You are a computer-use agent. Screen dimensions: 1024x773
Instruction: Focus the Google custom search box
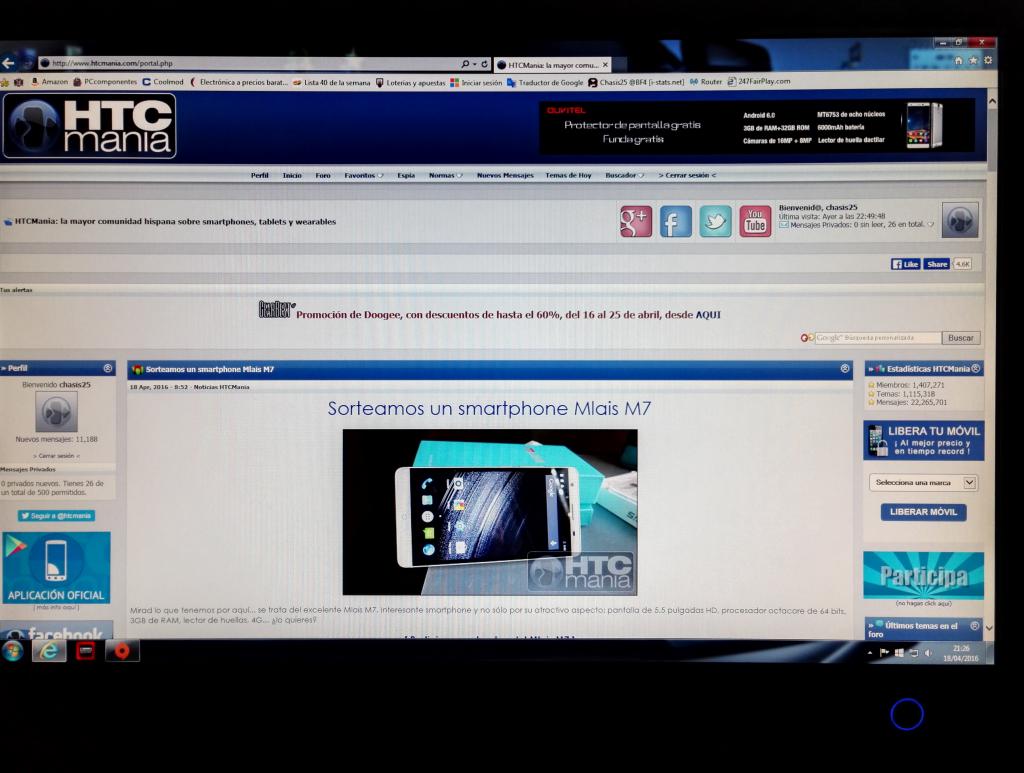pos(878,338)
